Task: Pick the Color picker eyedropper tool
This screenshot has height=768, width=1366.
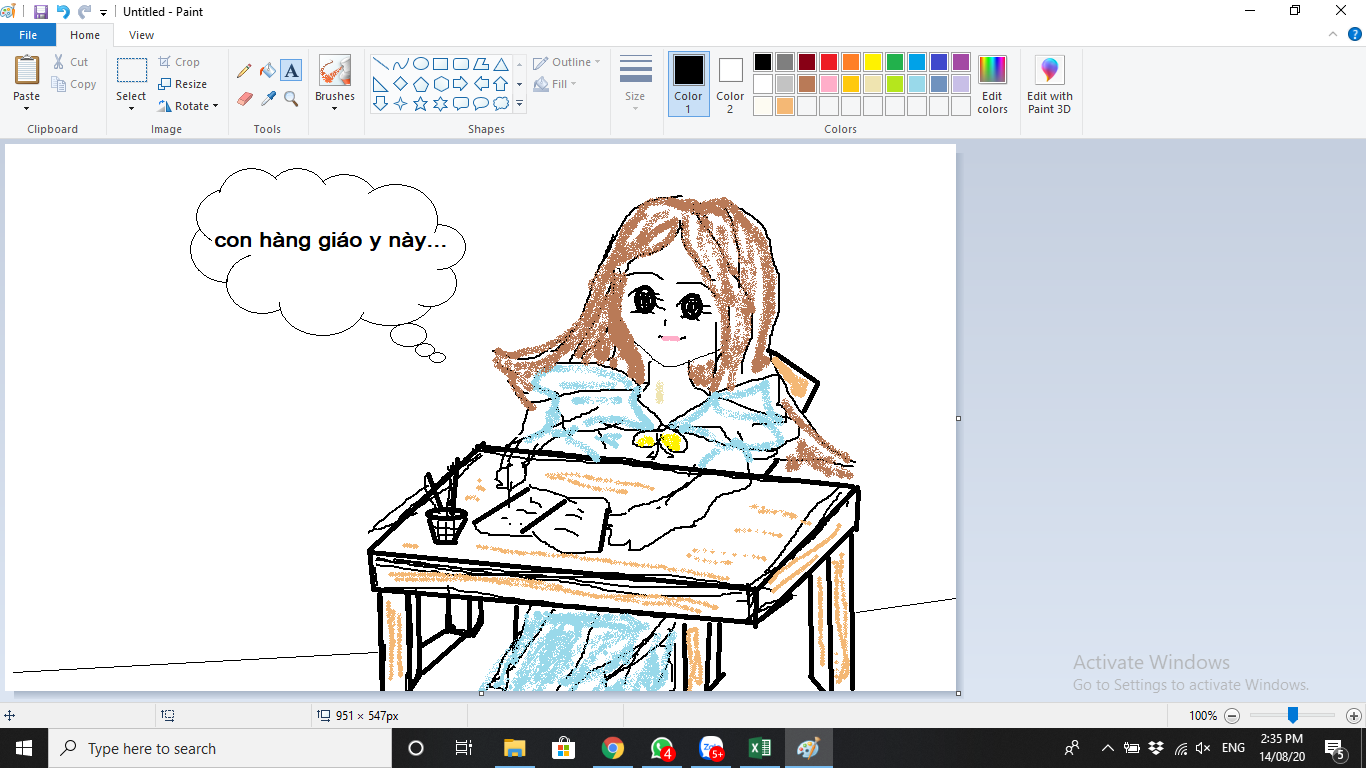Action: (x=267, y=99)
